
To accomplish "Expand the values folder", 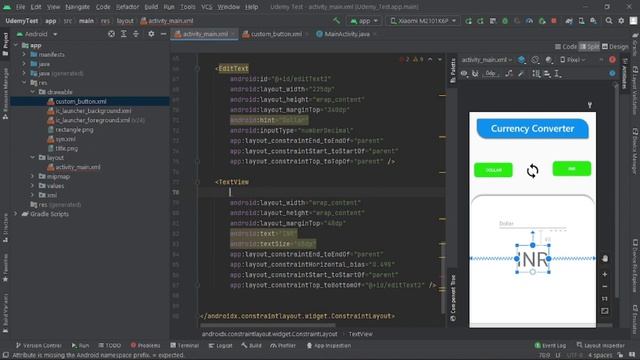I will (x=33, y=186).
